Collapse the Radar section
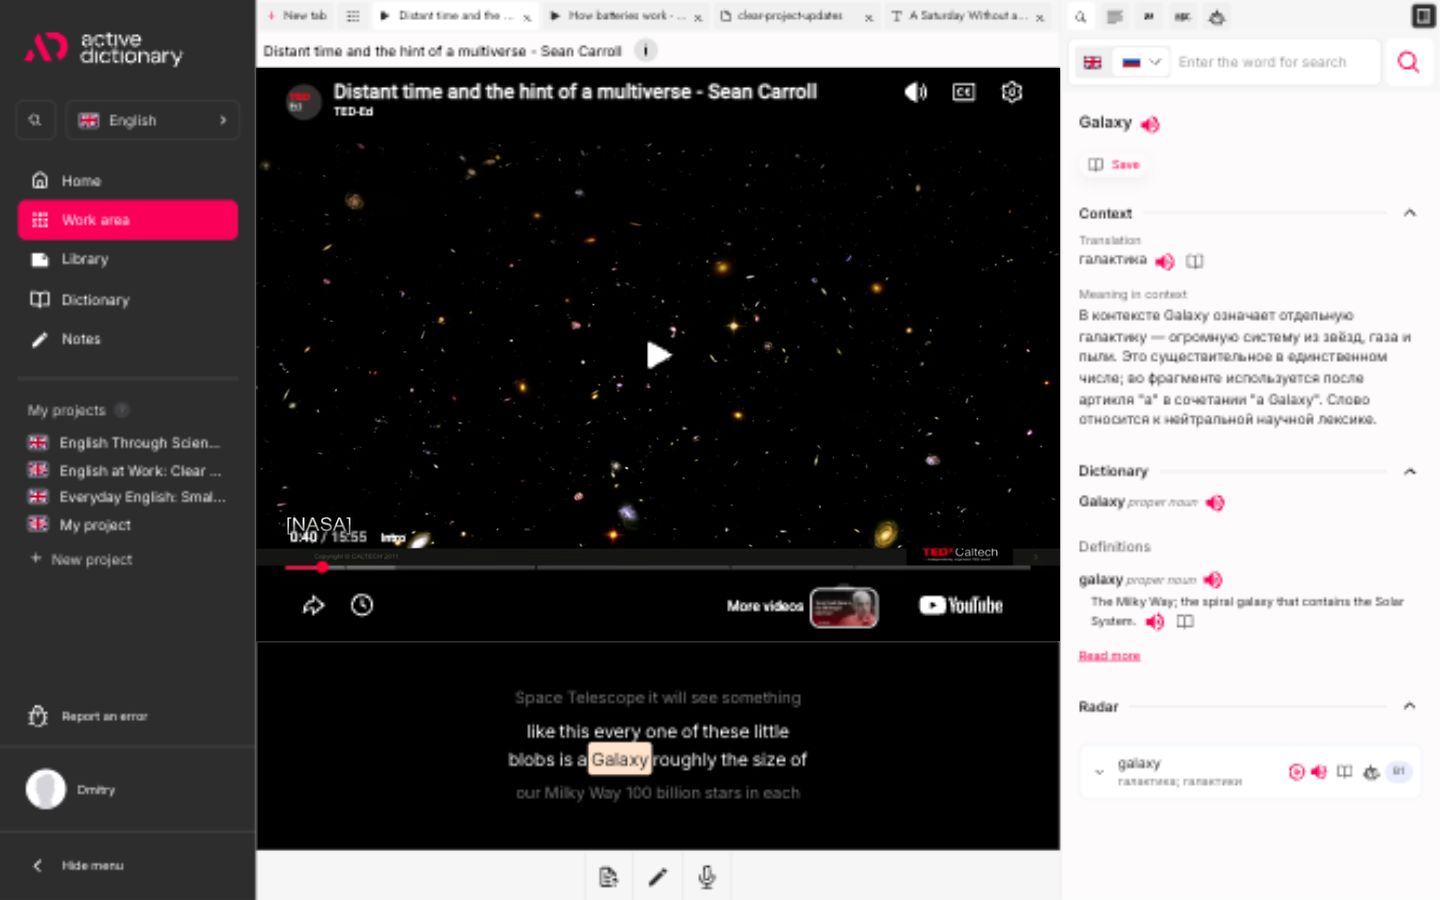The width and height of the screenshot is (1440, 900). 1409,706
